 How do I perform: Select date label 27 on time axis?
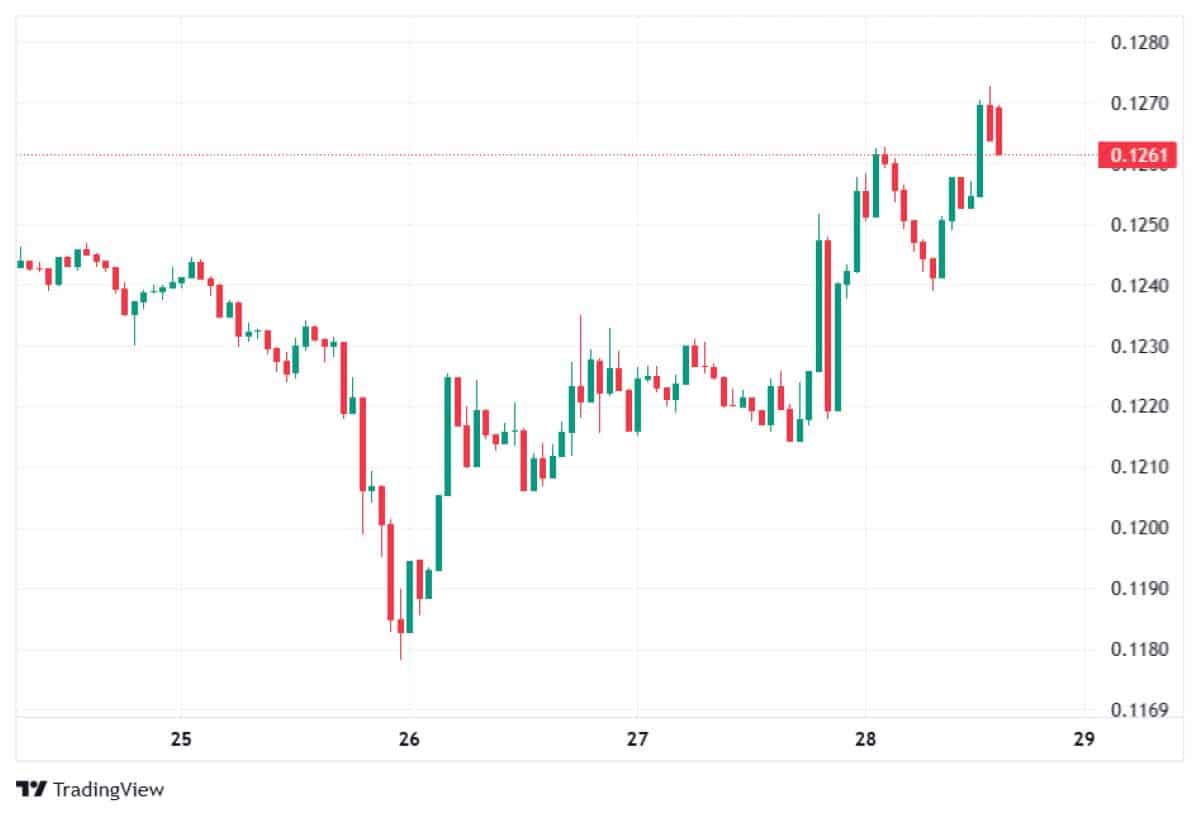pyautogui.click(x=637, y=740)
